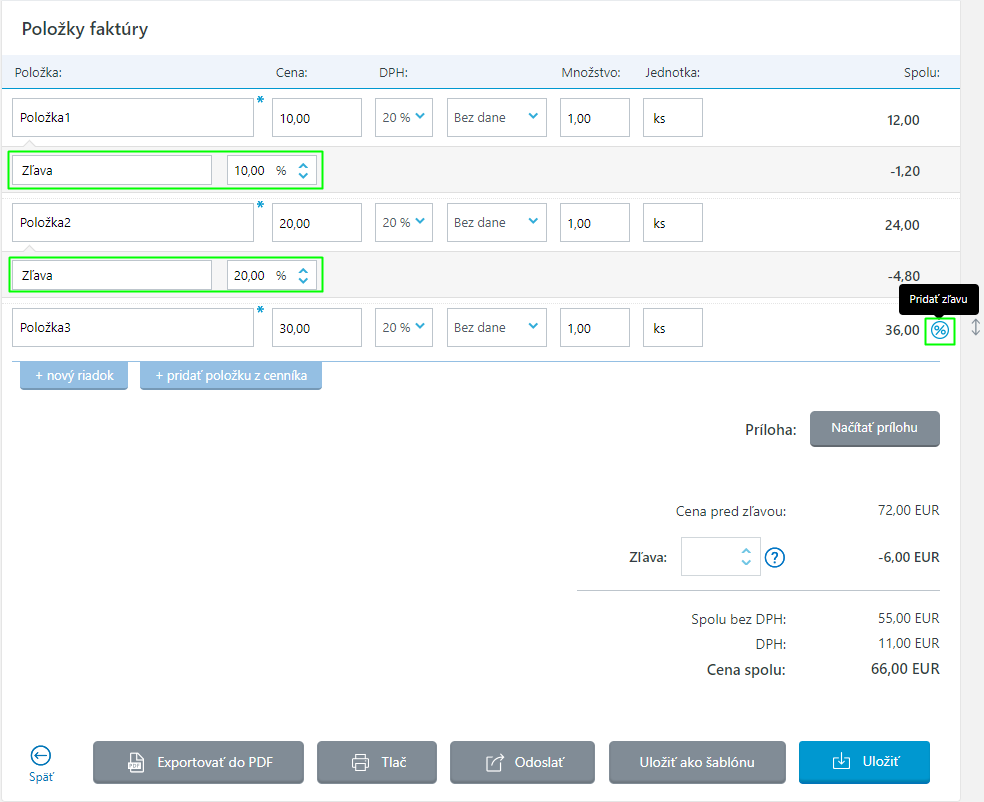
Task: Save invoice with Uložiť button
Action: point(864,762)
